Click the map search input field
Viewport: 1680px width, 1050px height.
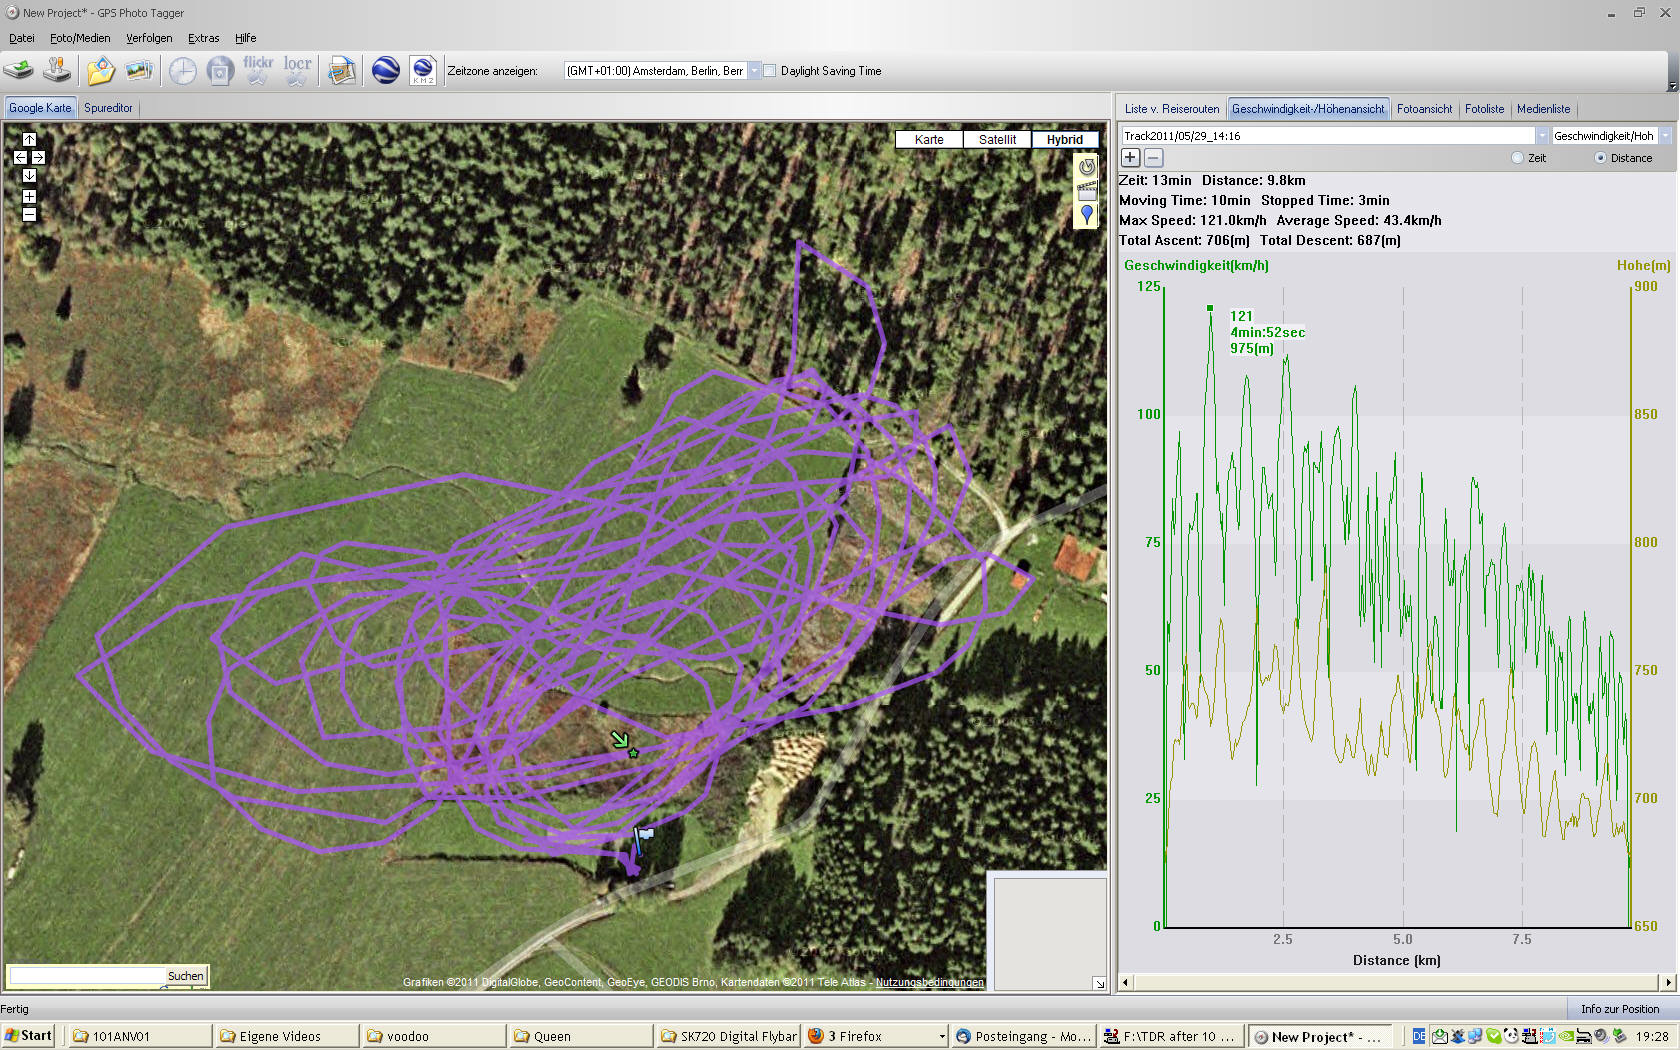click(86, 976)
